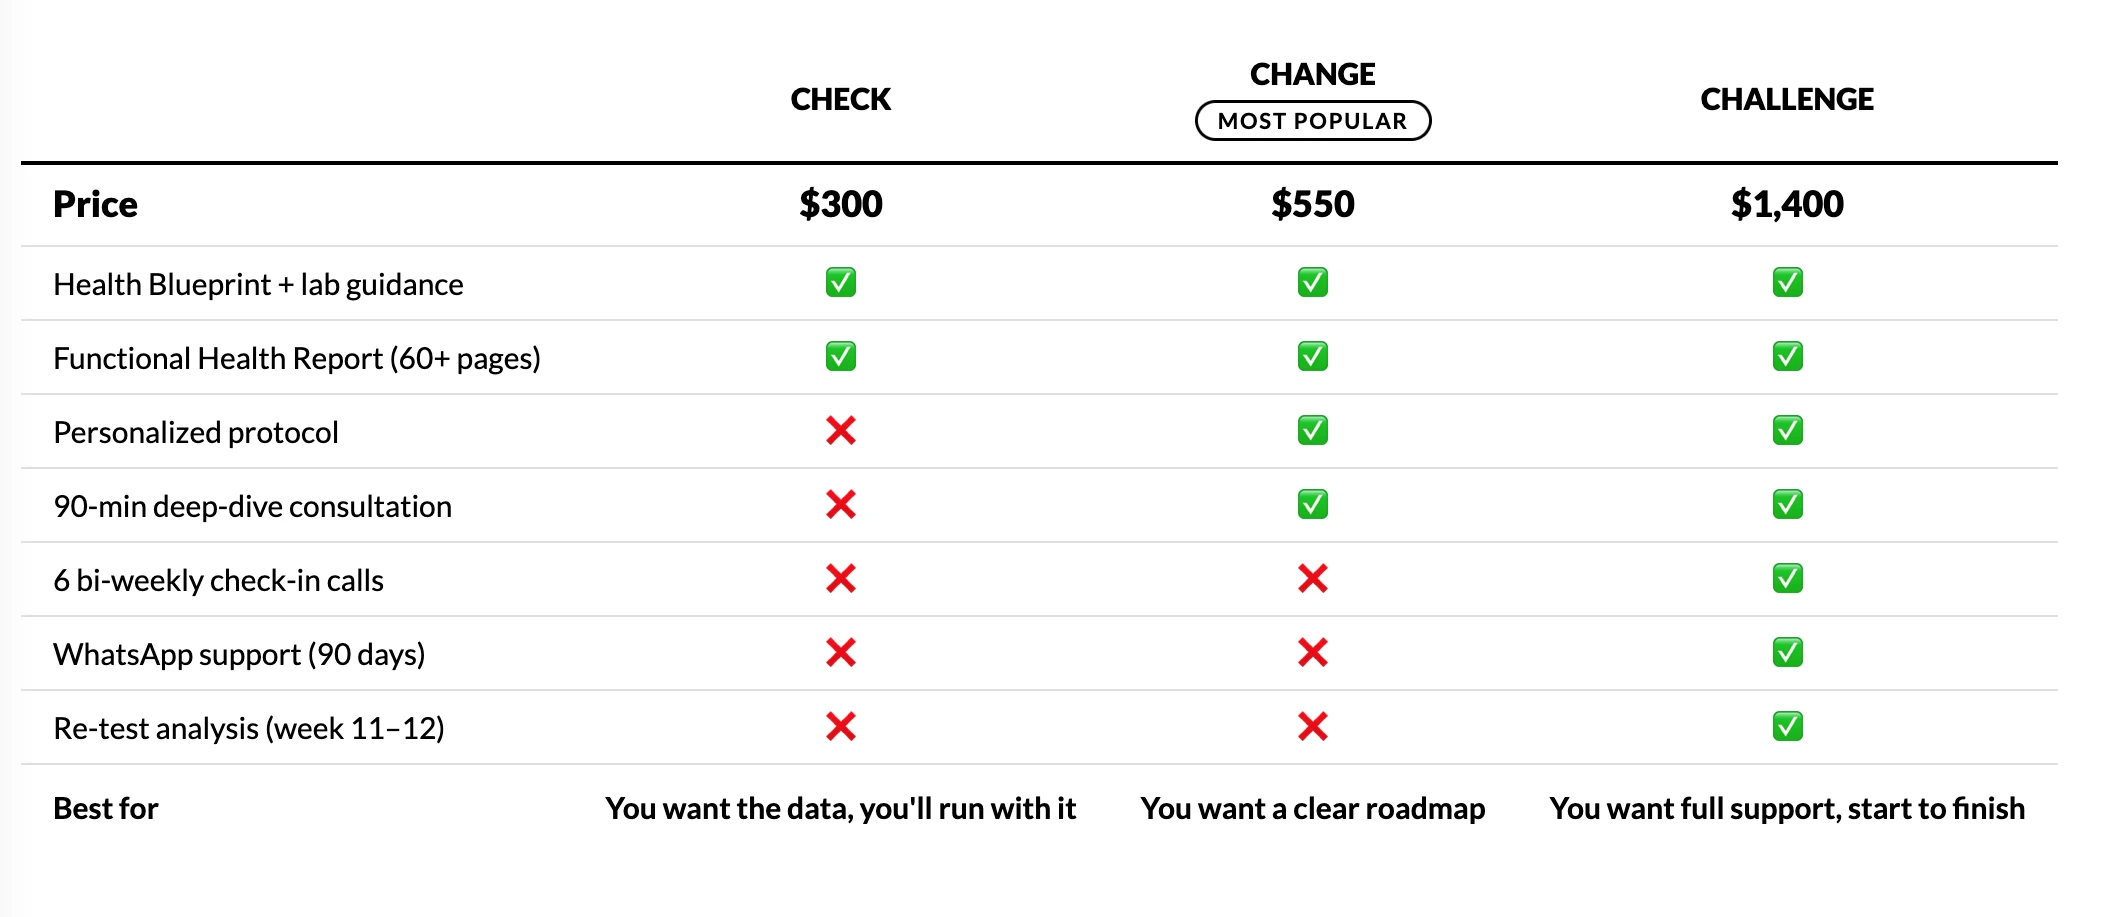Click CHECK red X for 90-min consultation

[x=841, y=505]
